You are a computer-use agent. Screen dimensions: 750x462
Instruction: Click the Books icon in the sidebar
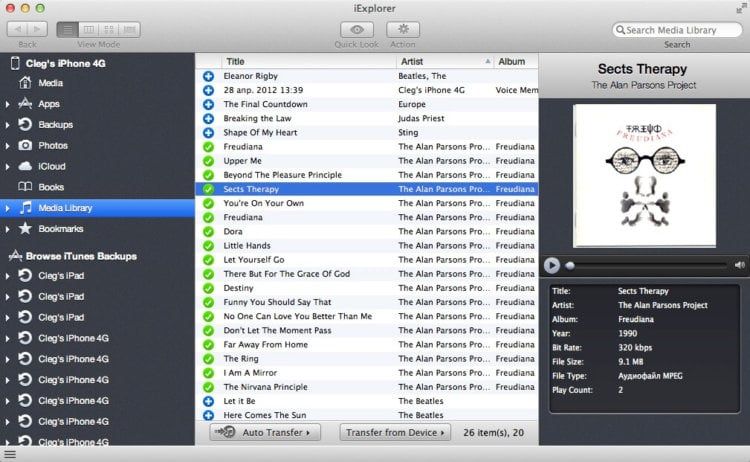(x=25, y=187)
